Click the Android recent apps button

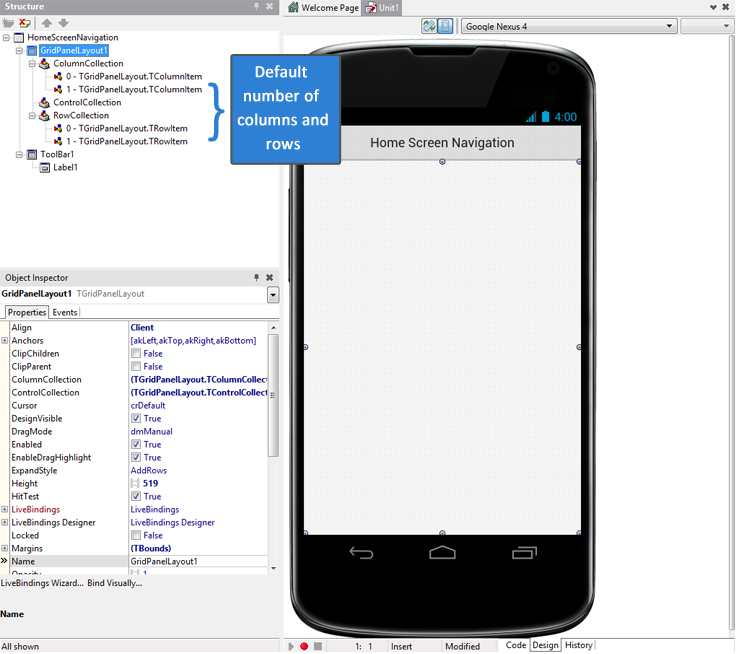524,552
